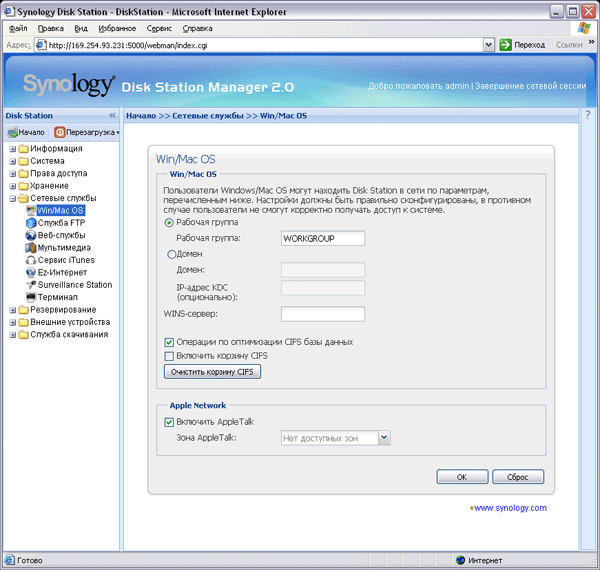This screenshot has height=570, width=600.
Task: Click the Synology logo
Action: click(x=69, y=84)
